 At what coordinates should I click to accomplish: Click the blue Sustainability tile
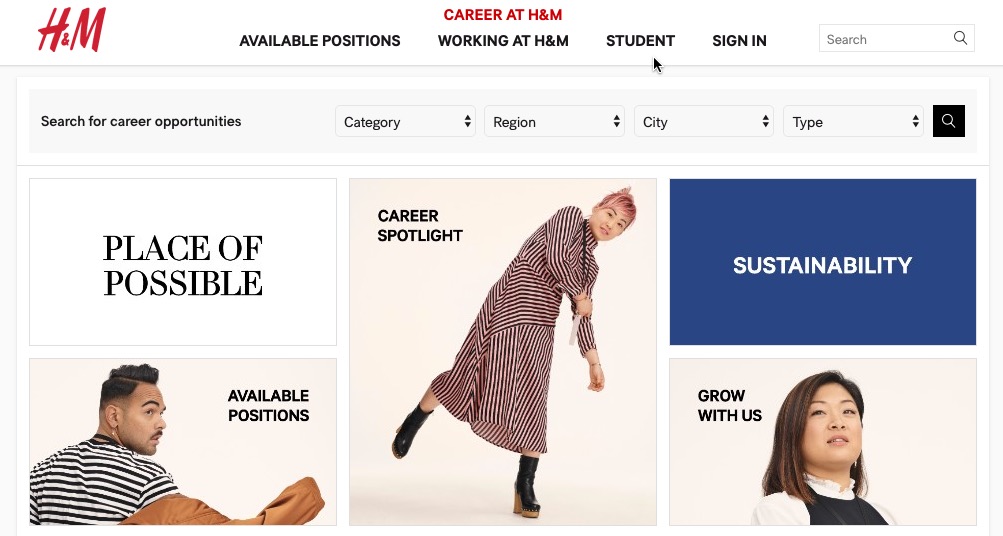[822, 262]
